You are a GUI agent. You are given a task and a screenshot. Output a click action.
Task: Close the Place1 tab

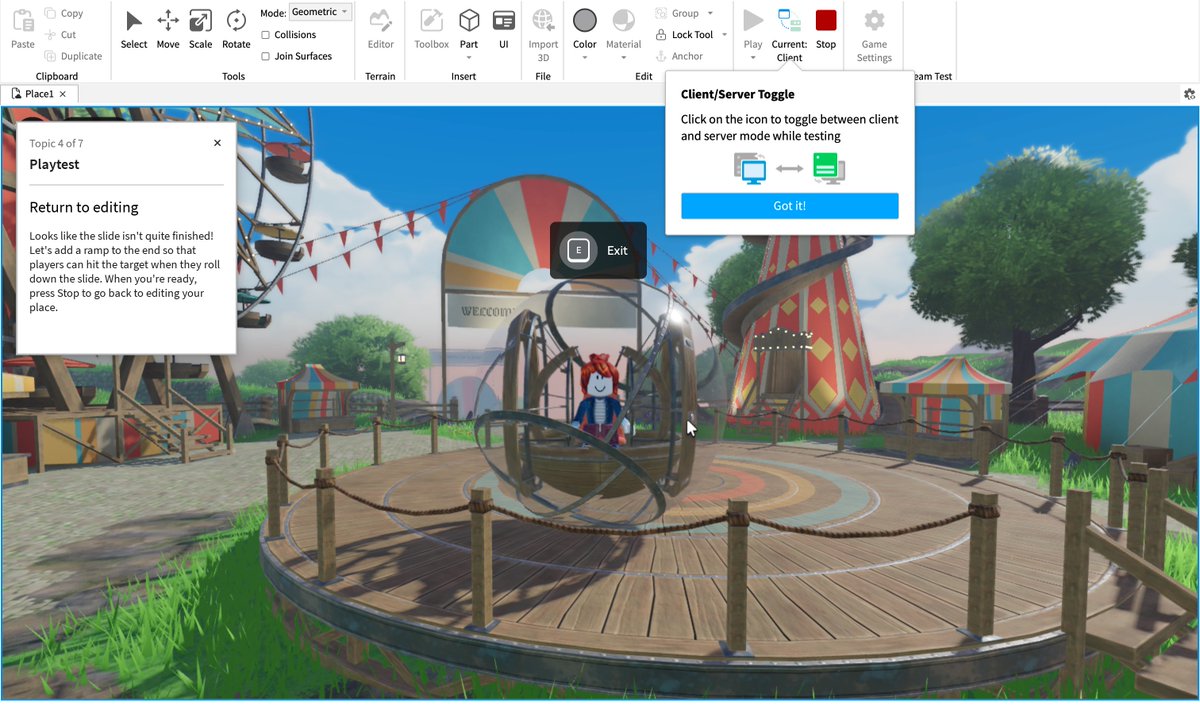click(x=62, y=94)
